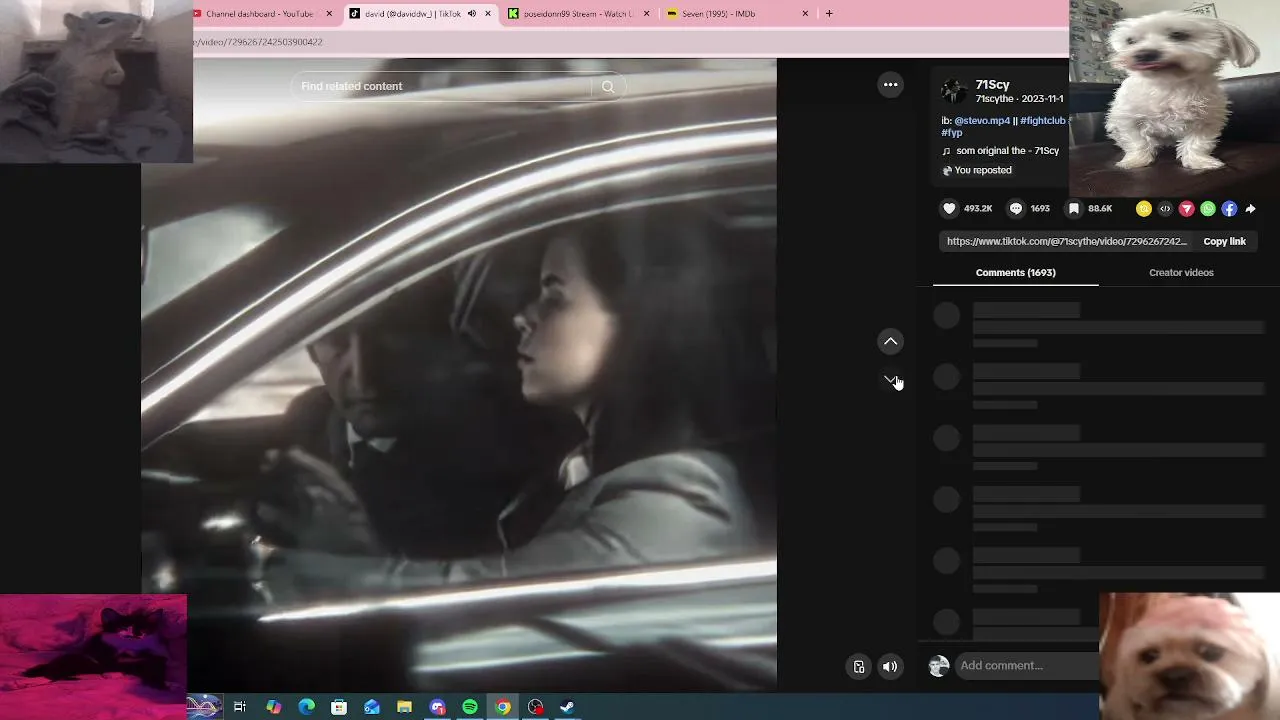Close the Channel dashboard YouTube tab

(329, 14)
